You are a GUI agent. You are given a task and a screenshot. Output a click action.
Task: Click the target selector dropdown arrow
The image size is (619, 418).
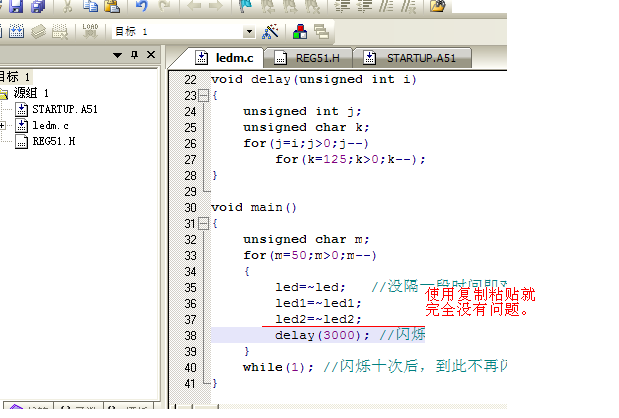tap(249, 32)
